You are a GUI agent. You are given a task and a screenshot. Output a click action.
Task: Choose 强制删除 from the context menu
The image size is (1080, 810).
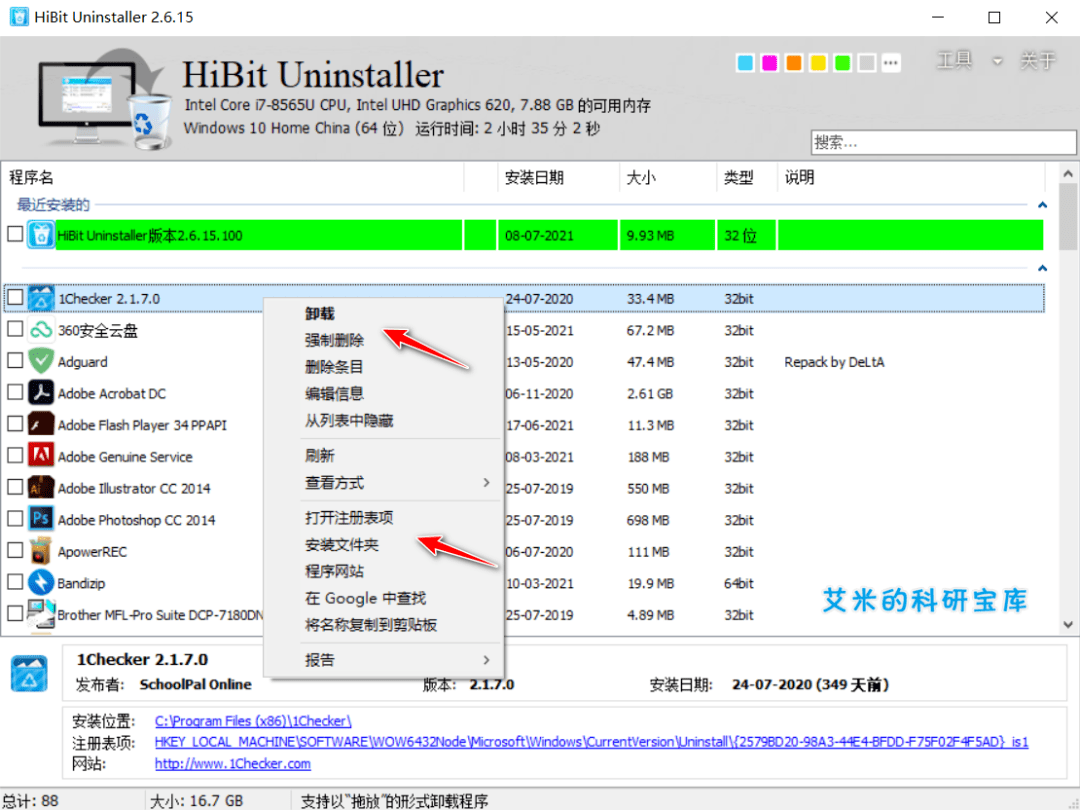click(334, 340)
